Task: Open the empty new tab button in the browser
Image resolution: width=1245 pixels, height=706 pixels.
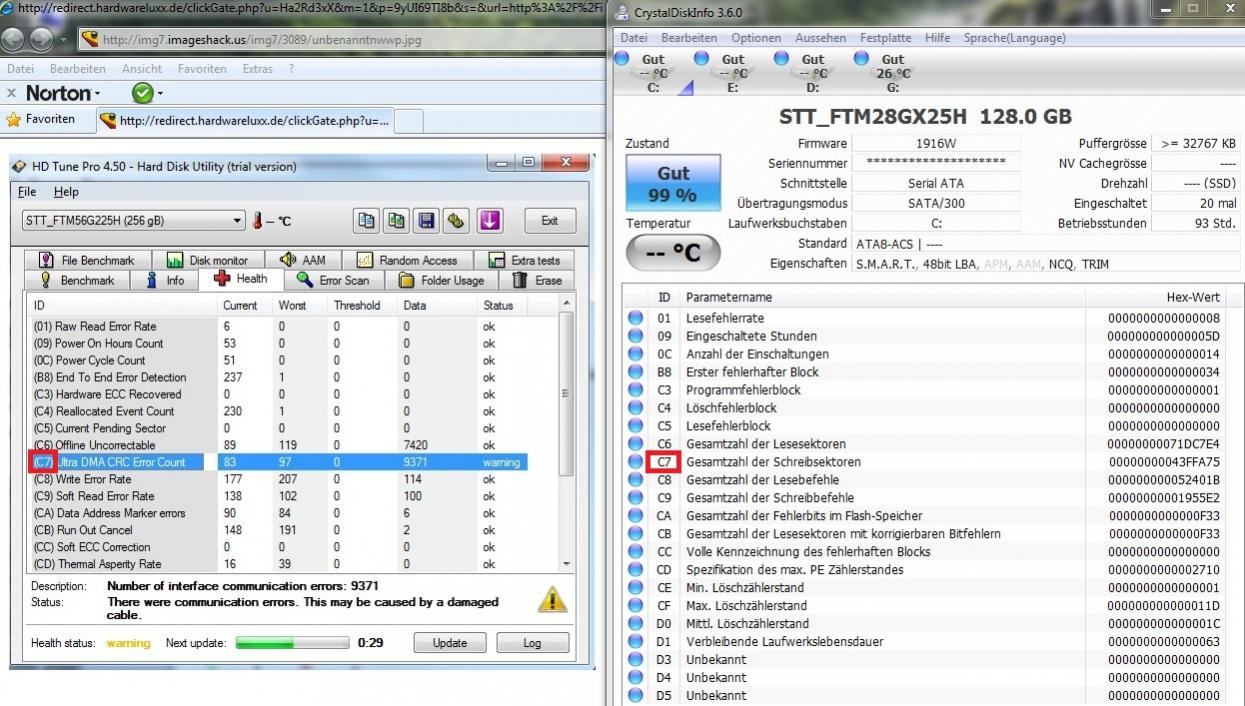Action: pyautogui.click(x=410, y=121)
